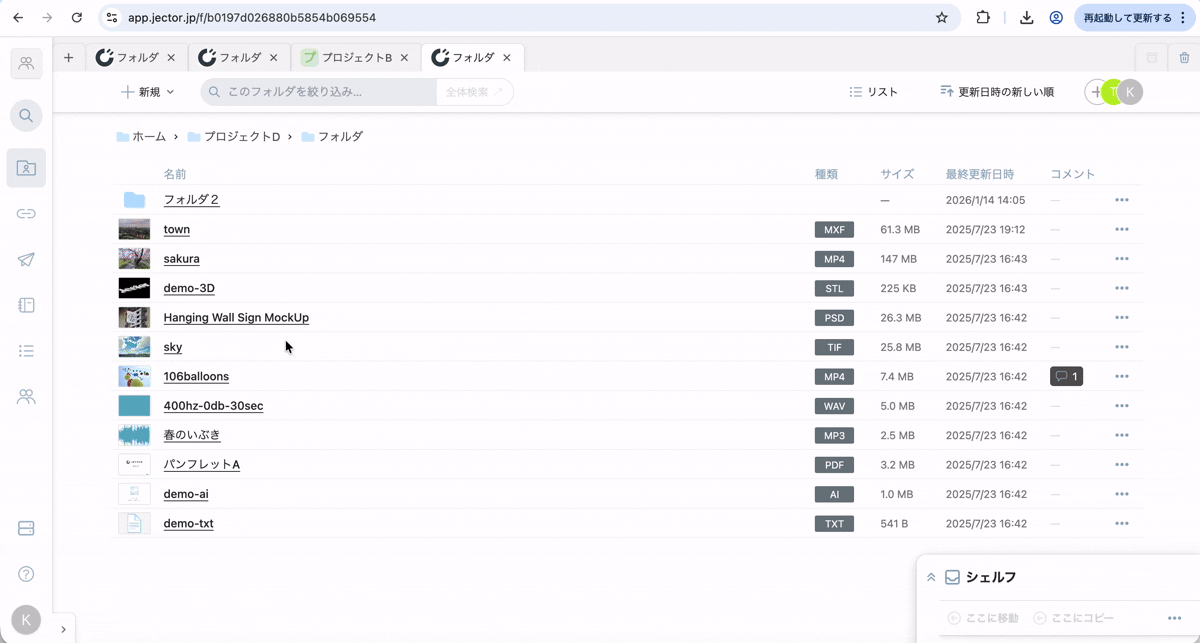Click the trash icon at top right
Screen dimensions: 1200x643
click(1184, 58)
